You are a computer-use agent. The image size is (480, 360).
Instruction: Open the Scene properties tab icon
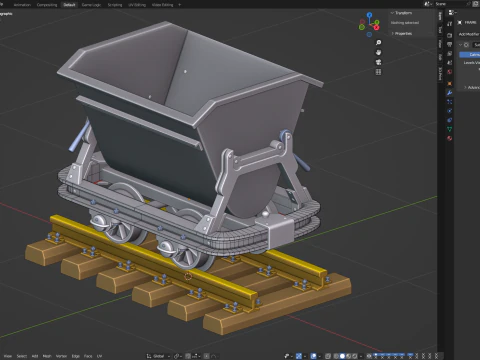click(450, 63)
